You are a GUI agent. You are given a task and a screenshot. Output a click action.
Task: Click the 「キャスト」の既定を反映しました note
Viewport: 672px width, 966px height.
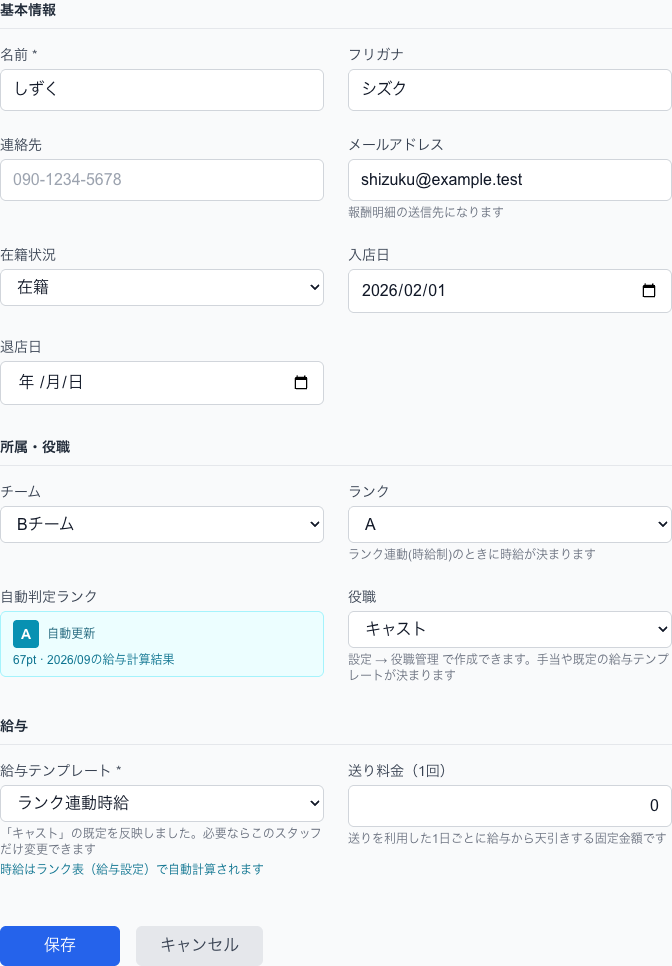[161, 841]
